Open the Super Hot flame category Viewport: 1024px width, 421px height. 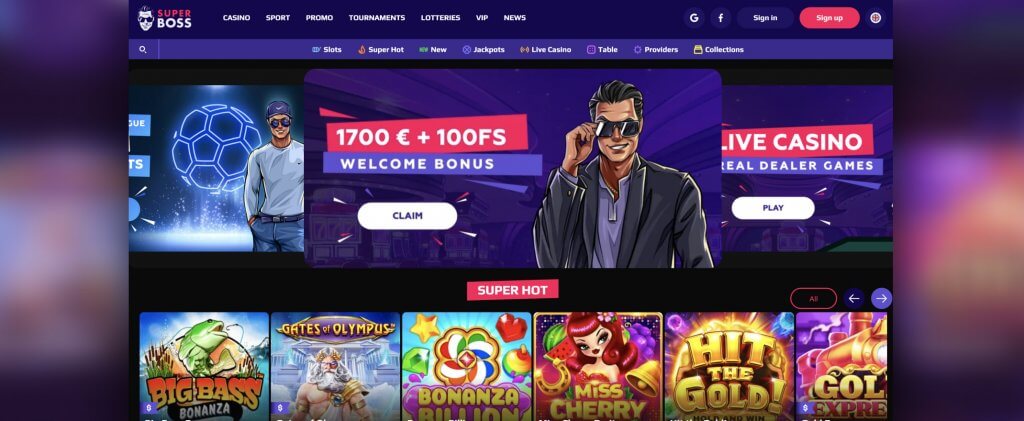381,50
